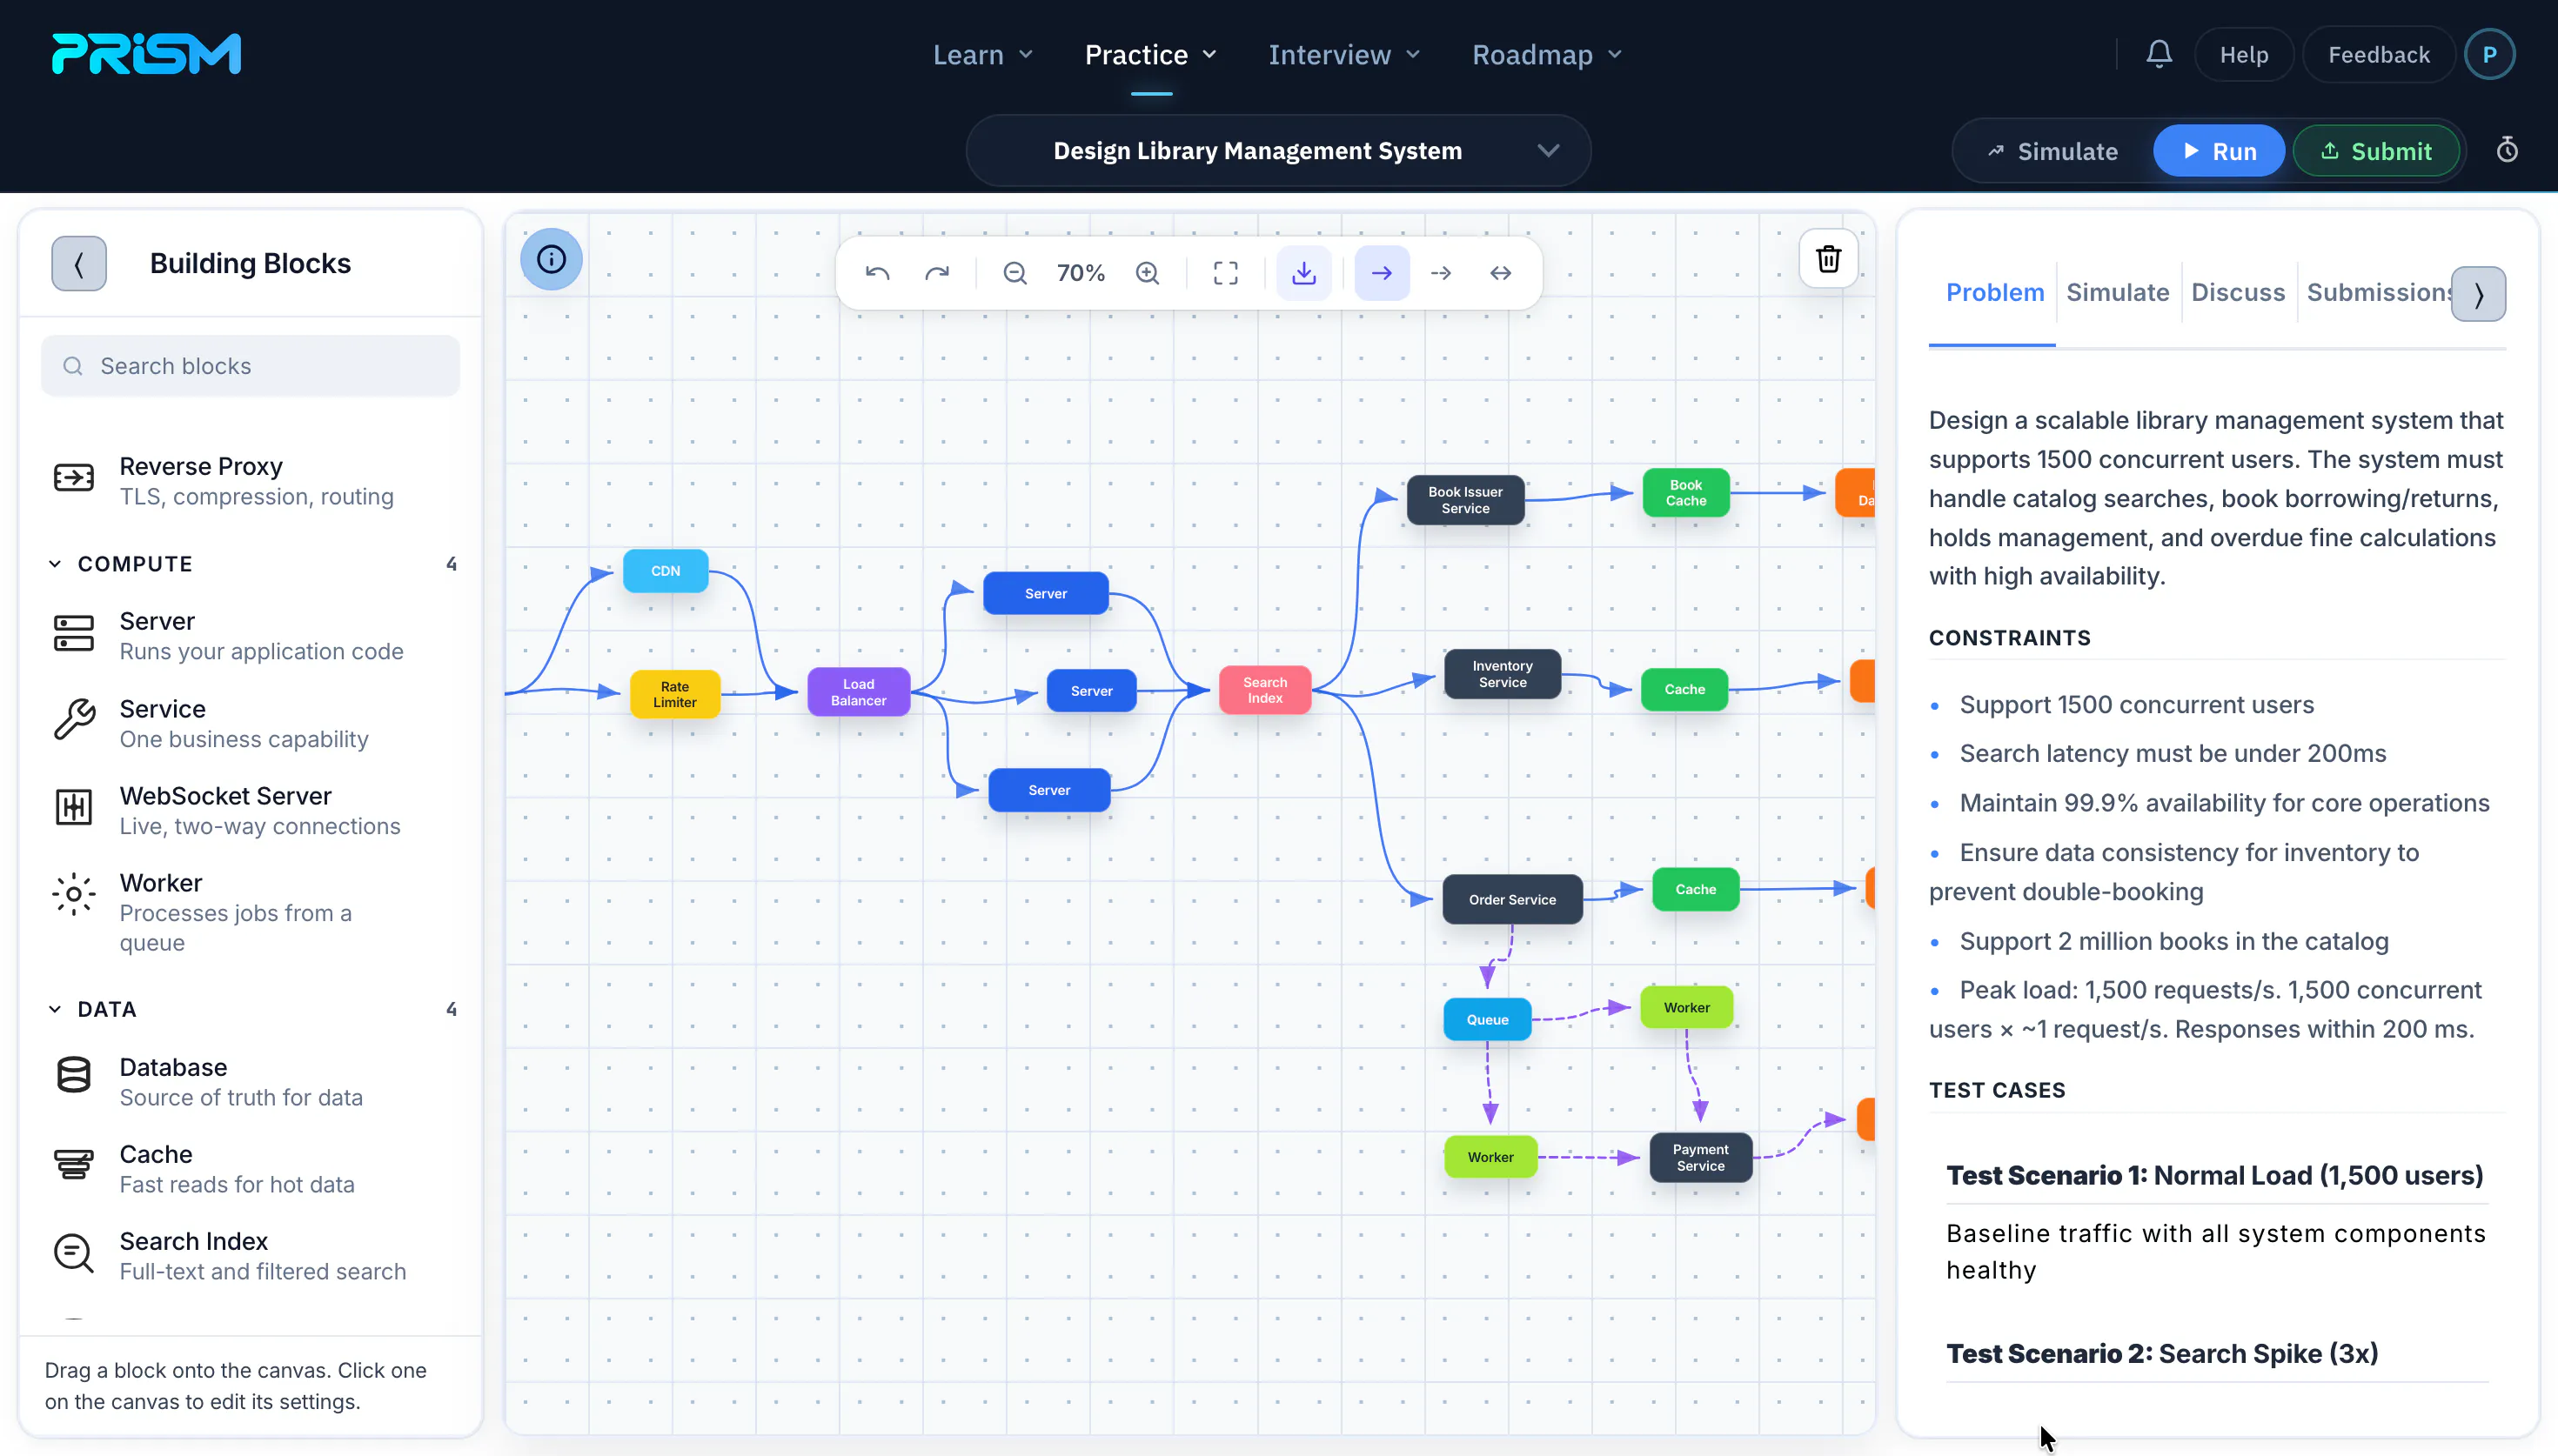Click the redo arrow in canvas toolbar
The width and height of the screenshot is (2558, 1456).
click(937, 273)
